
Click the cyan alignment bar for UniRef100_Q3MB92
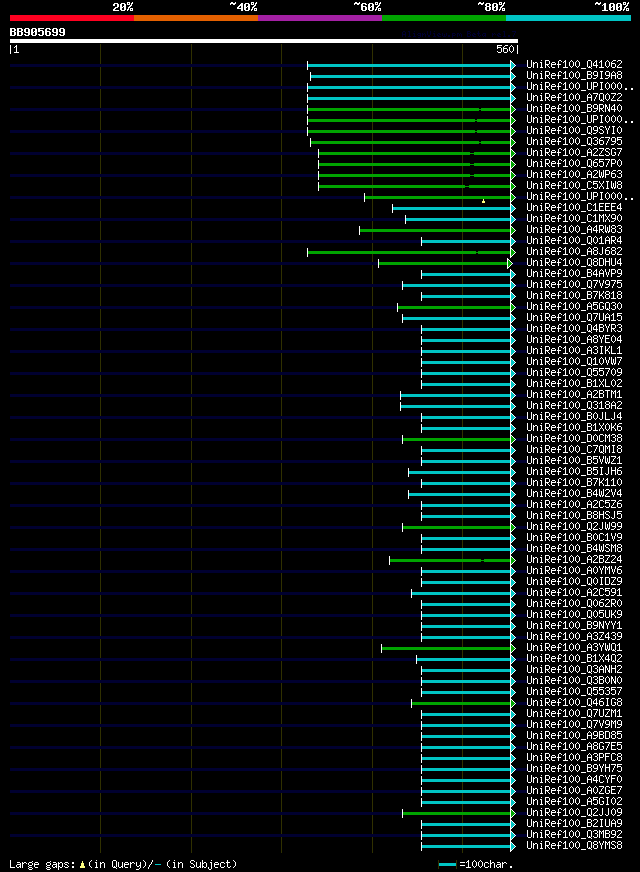469,836
